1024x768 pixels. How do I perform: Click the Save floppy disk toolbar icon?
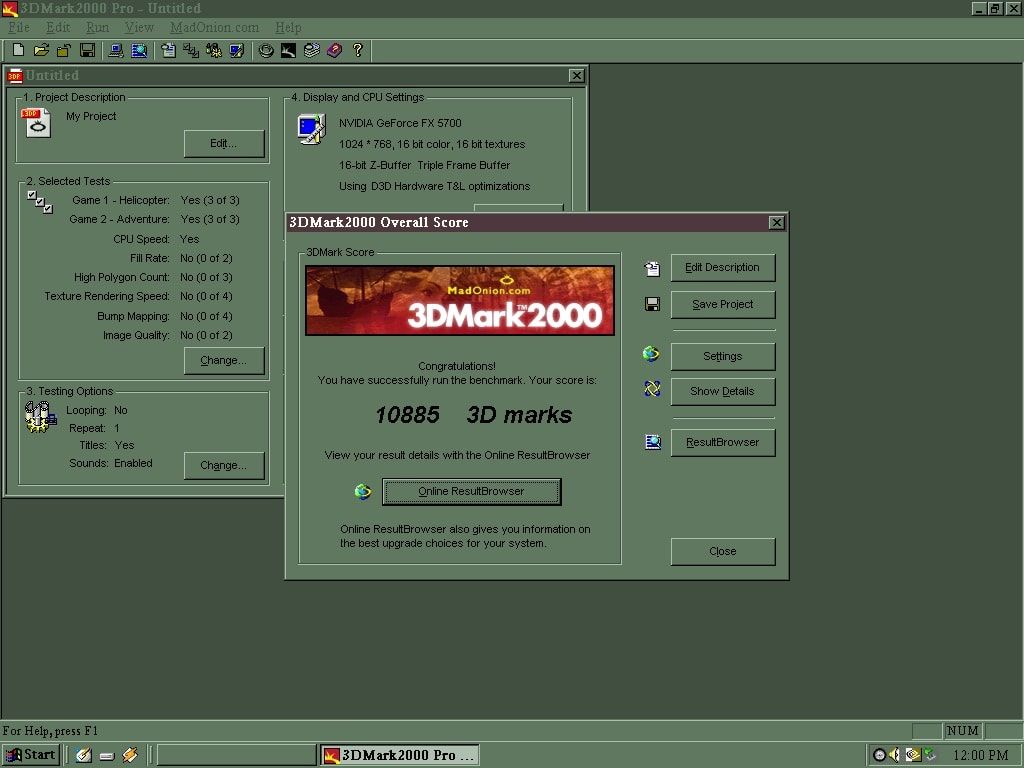(x=87, y=50)
